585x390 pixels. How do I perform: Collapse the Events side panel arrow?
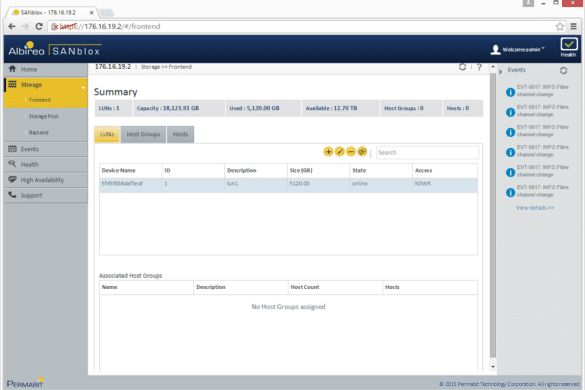(501, 71)
